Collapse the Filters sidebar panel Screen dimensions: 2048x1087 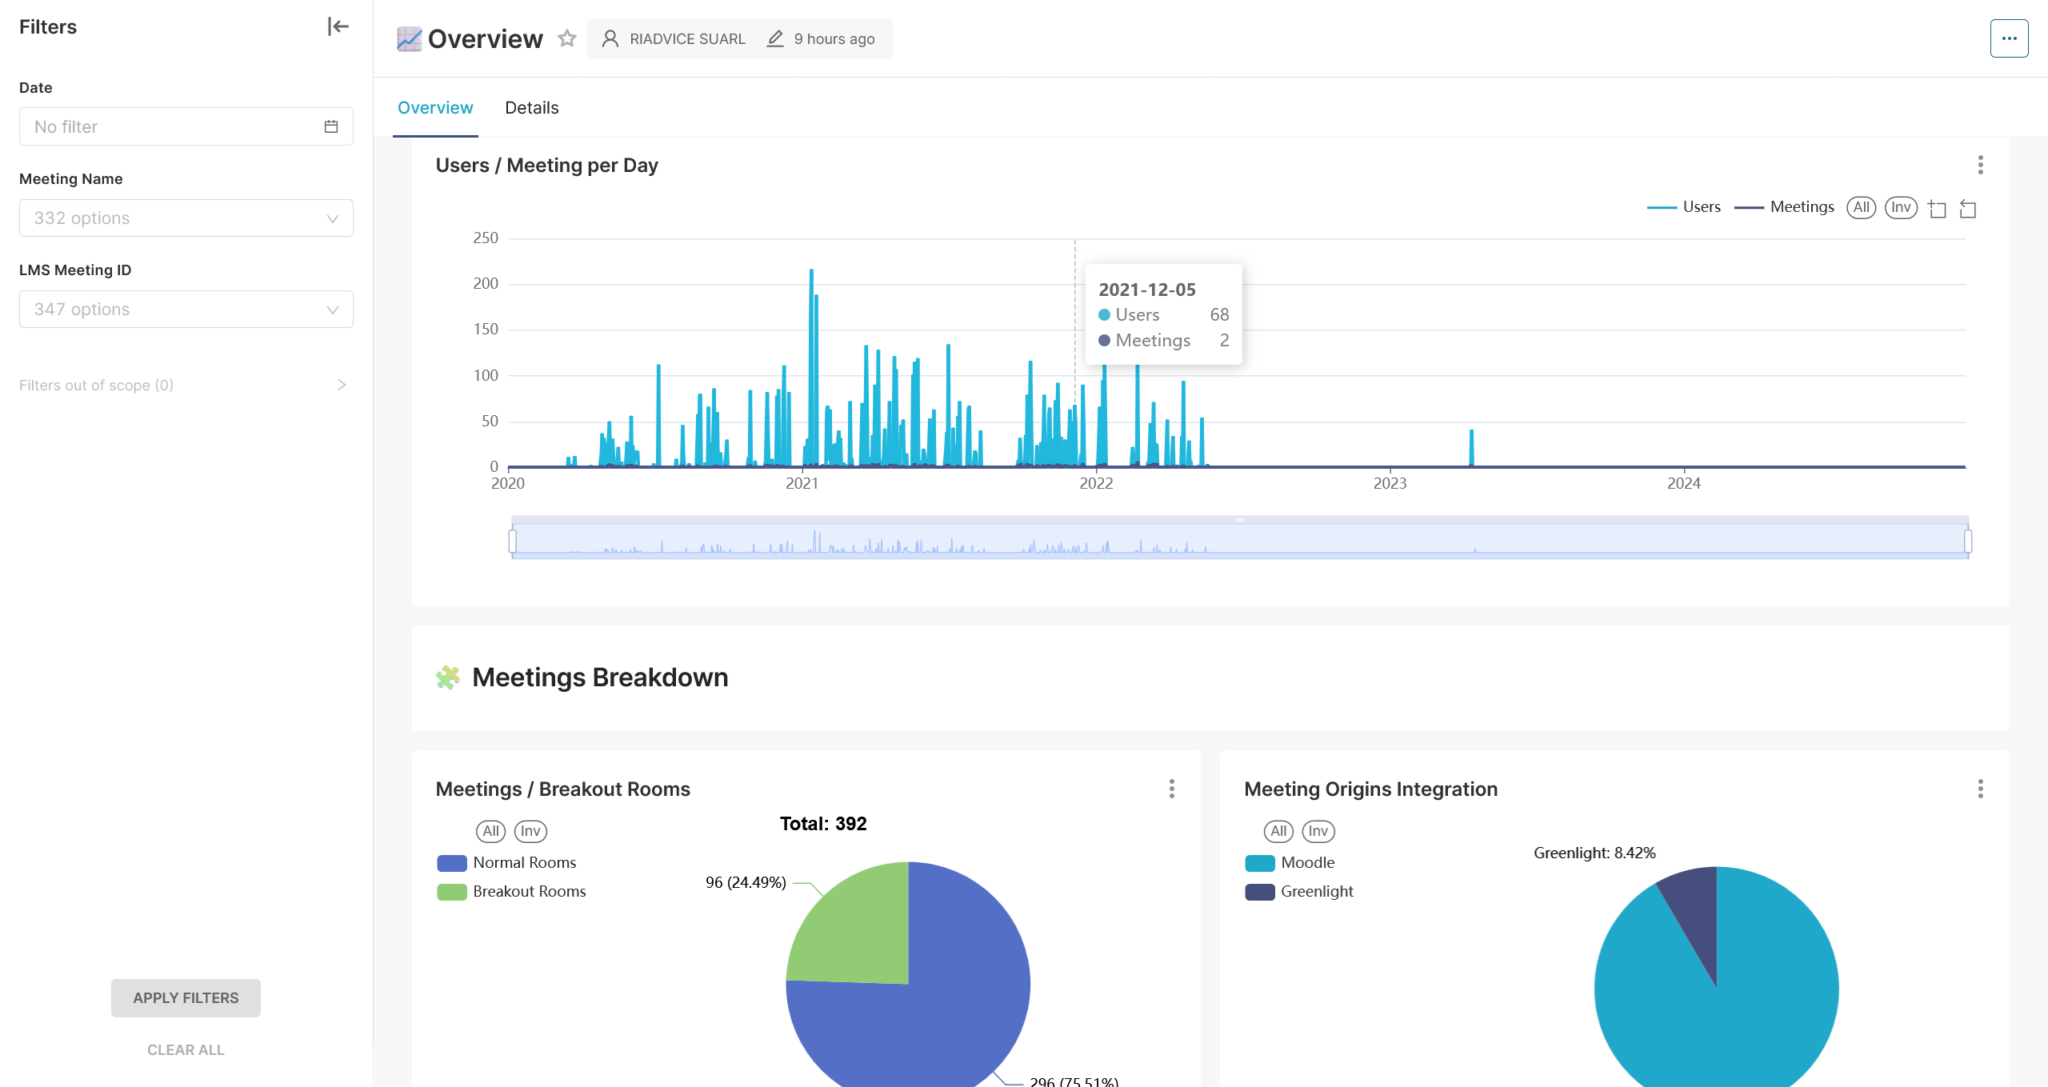[x=338, y=27]
